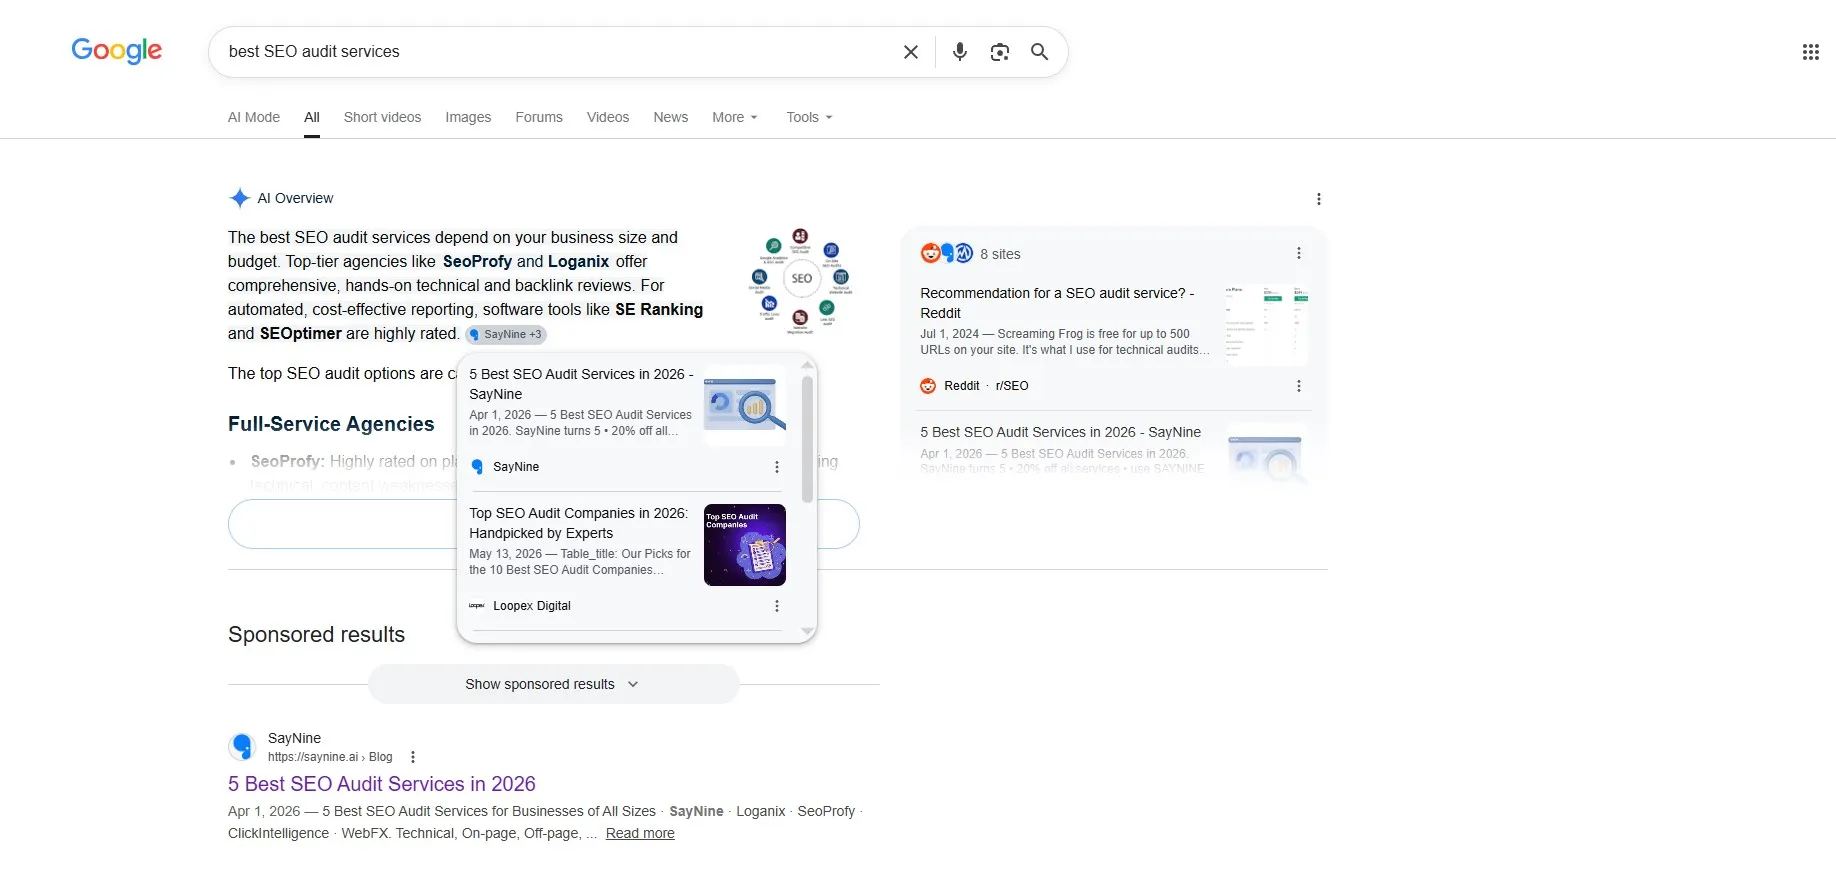Click the SayNine favicon in organic result

pos(242,746)
